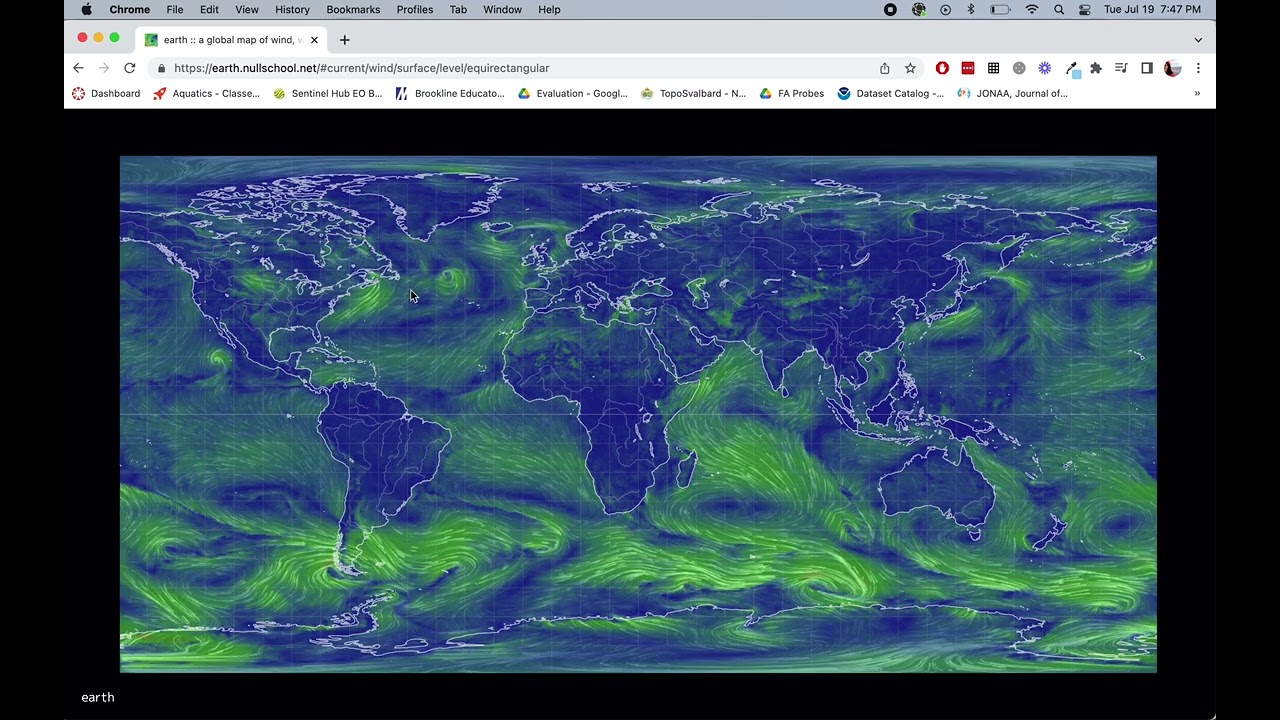Open the FA Probes bookmark
Image resolution: width=1280 pixels, height=720 pixels.
coord(791,93)
